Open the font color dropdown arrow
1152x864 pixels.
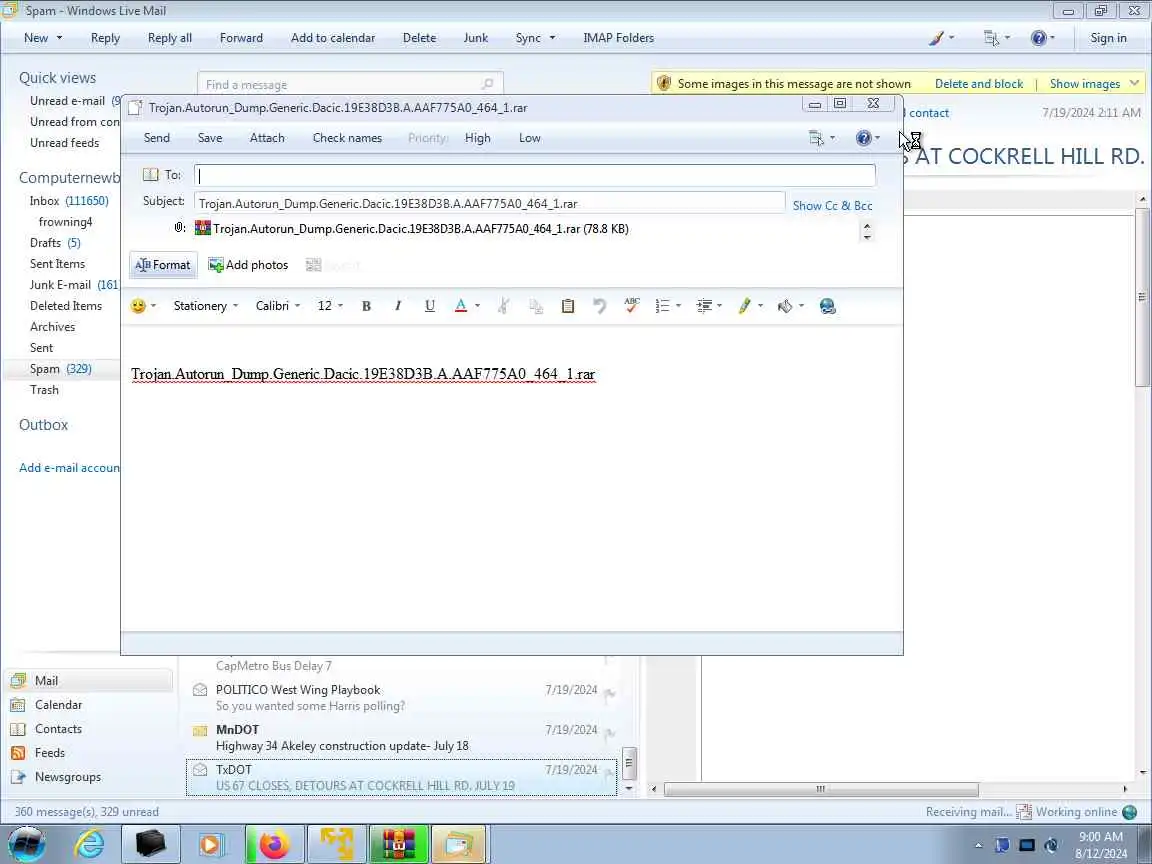click(478, 306)
